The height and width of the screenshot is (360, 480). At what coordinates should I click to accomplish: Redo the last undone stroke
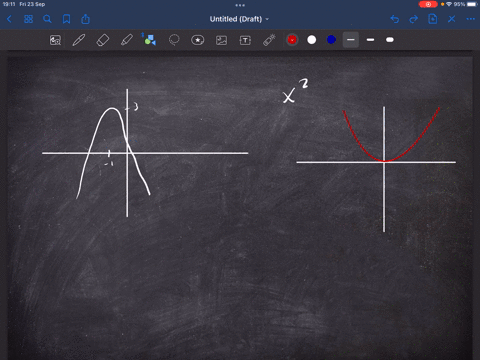click(413, 19)
